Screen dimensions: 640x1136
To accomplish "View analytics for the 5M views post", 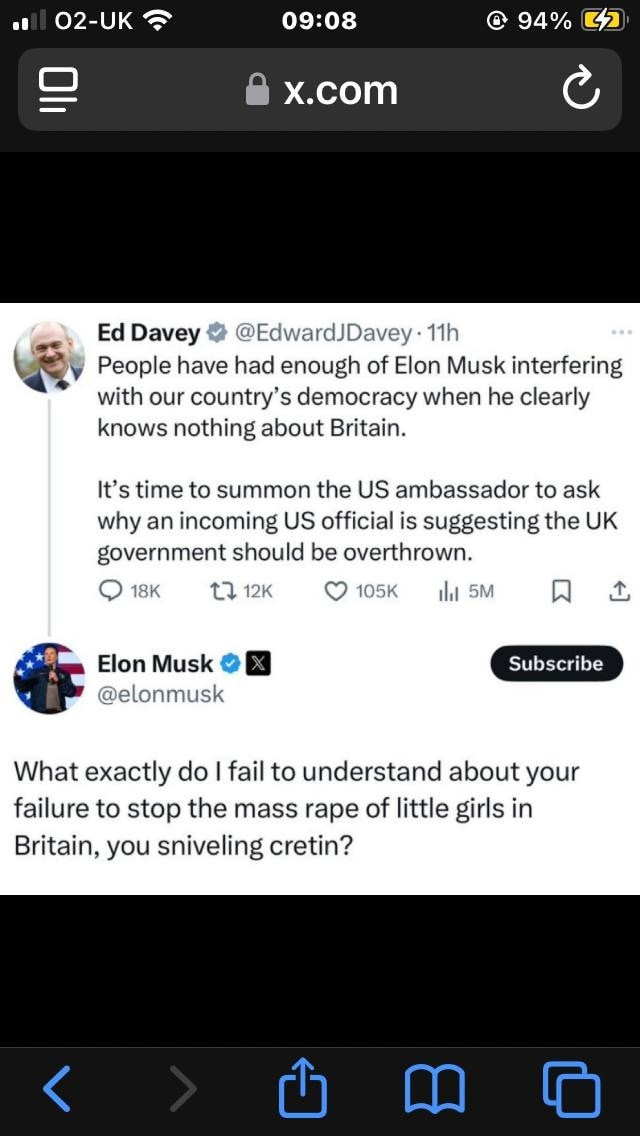I will coord(447,591).
